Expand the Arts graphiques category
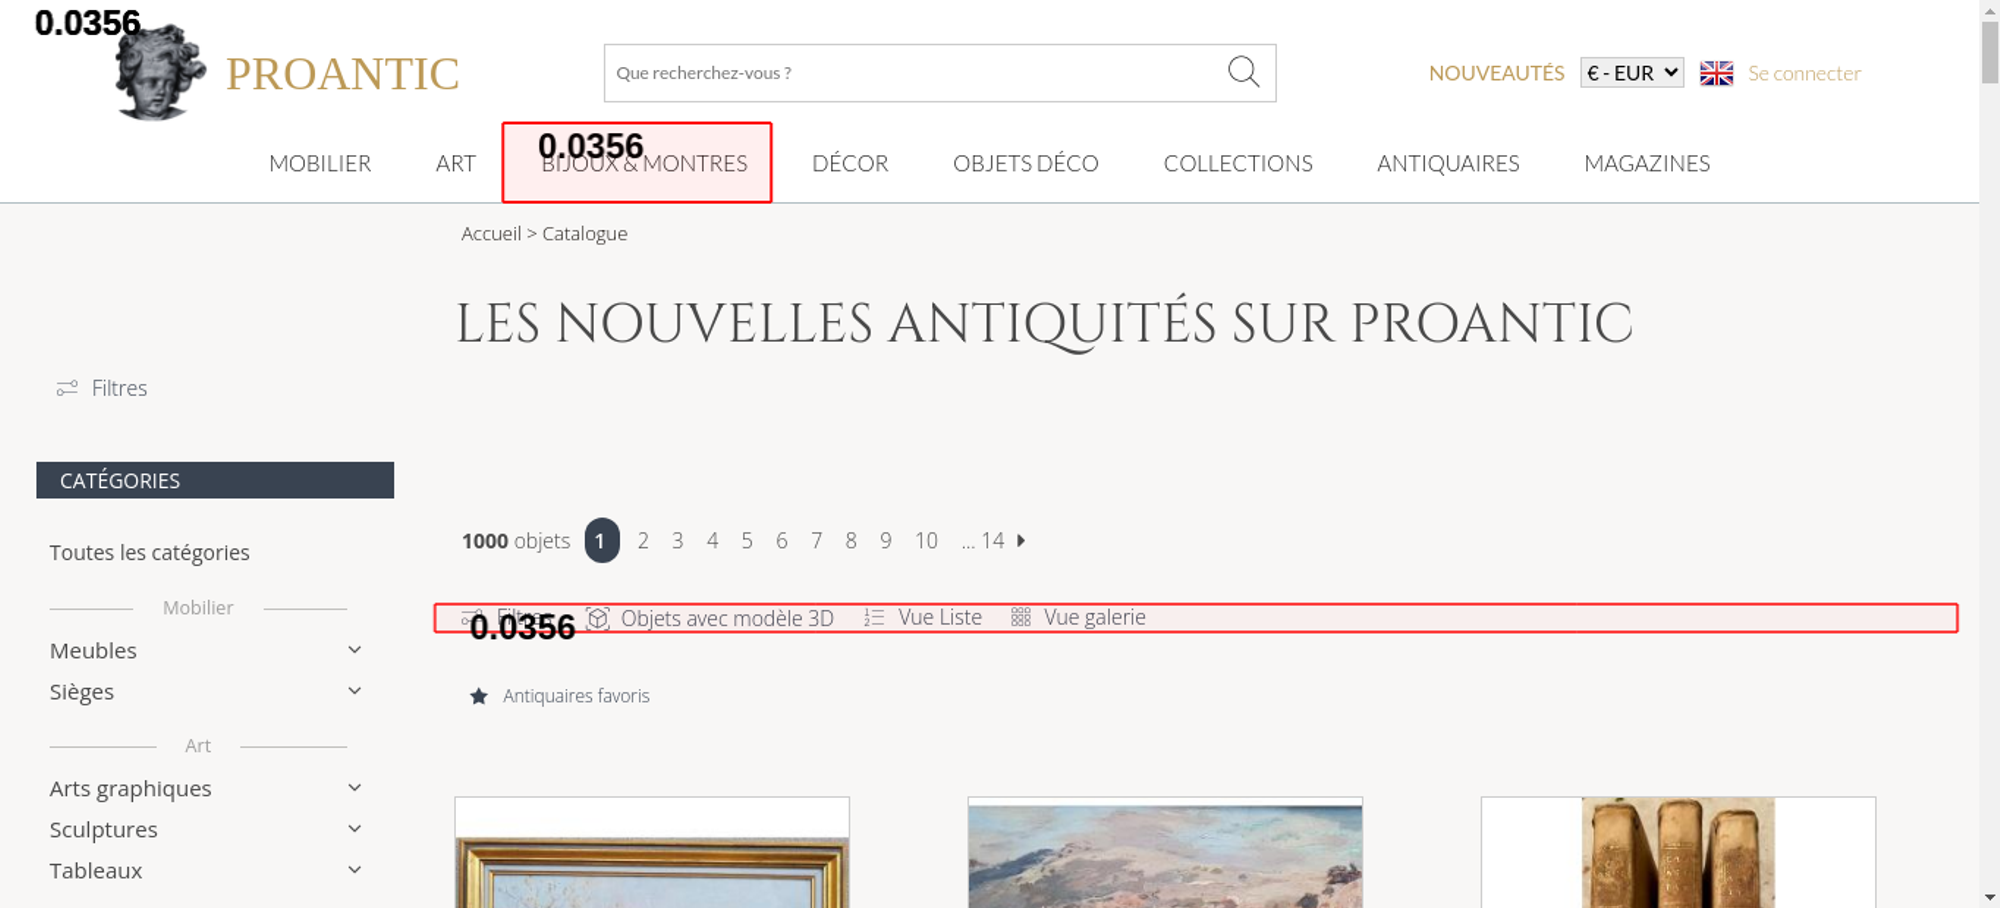 354,788
